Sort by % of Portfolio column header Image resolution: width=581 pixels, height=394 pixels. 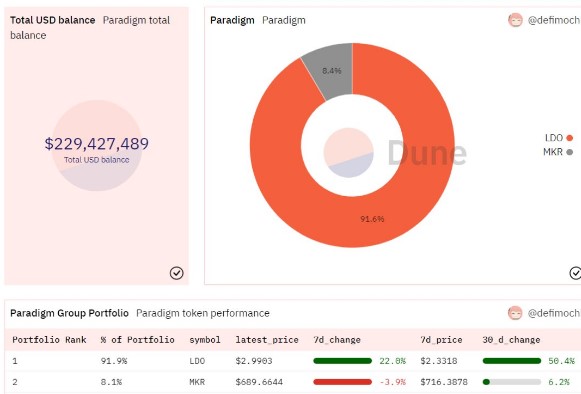coord(137,340)
